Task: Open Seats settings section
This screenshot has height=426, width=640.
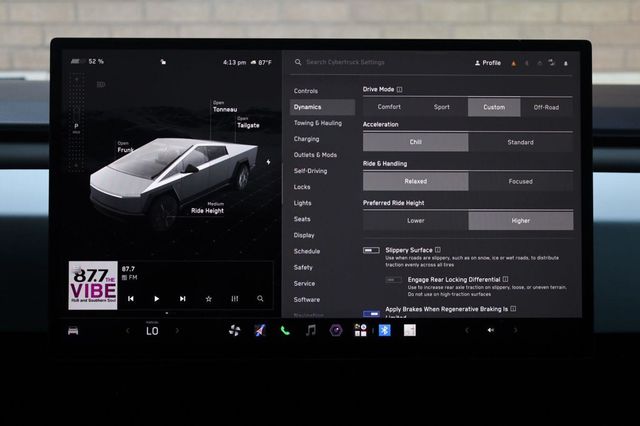Action: [322, 219]
